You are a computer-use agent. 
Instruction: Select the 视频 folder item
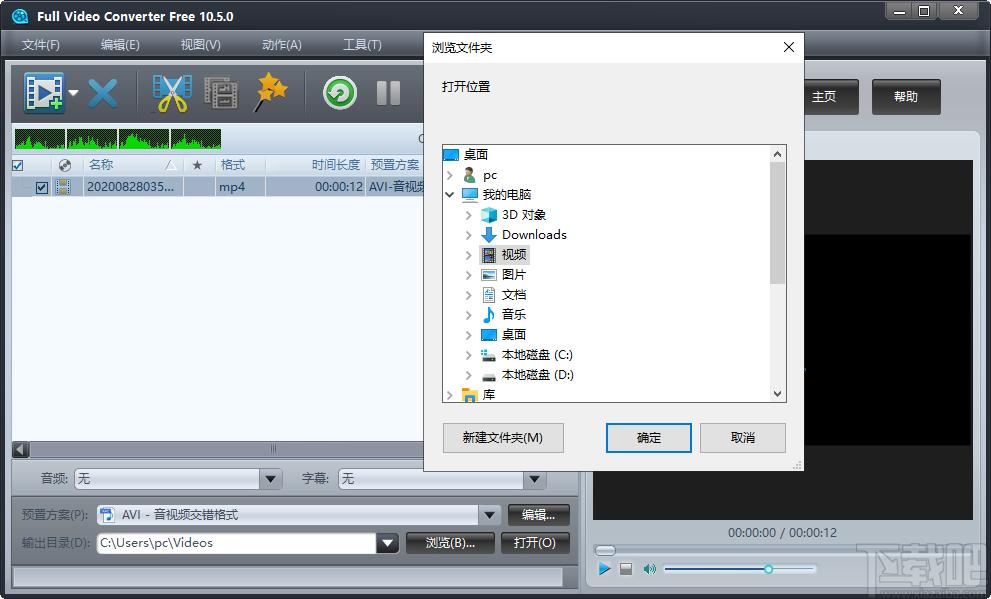[504, 255]
